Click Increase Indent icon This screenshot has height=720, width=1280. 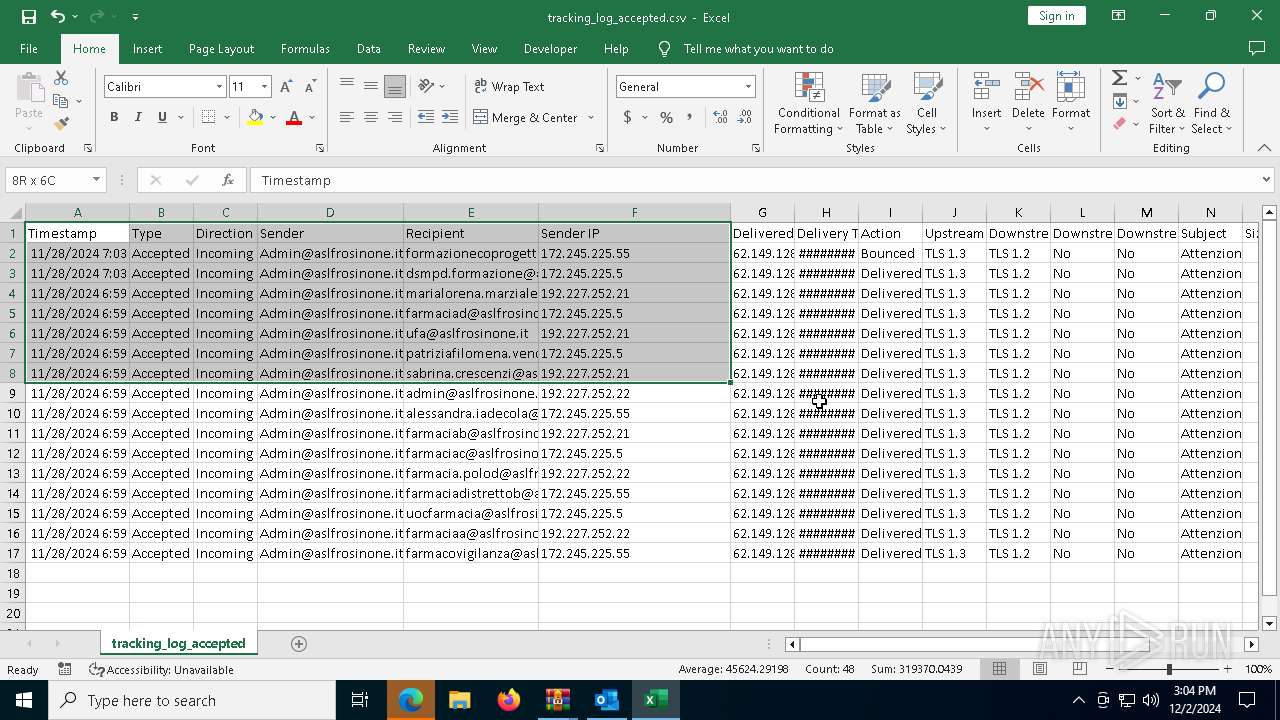coord(451,117)
